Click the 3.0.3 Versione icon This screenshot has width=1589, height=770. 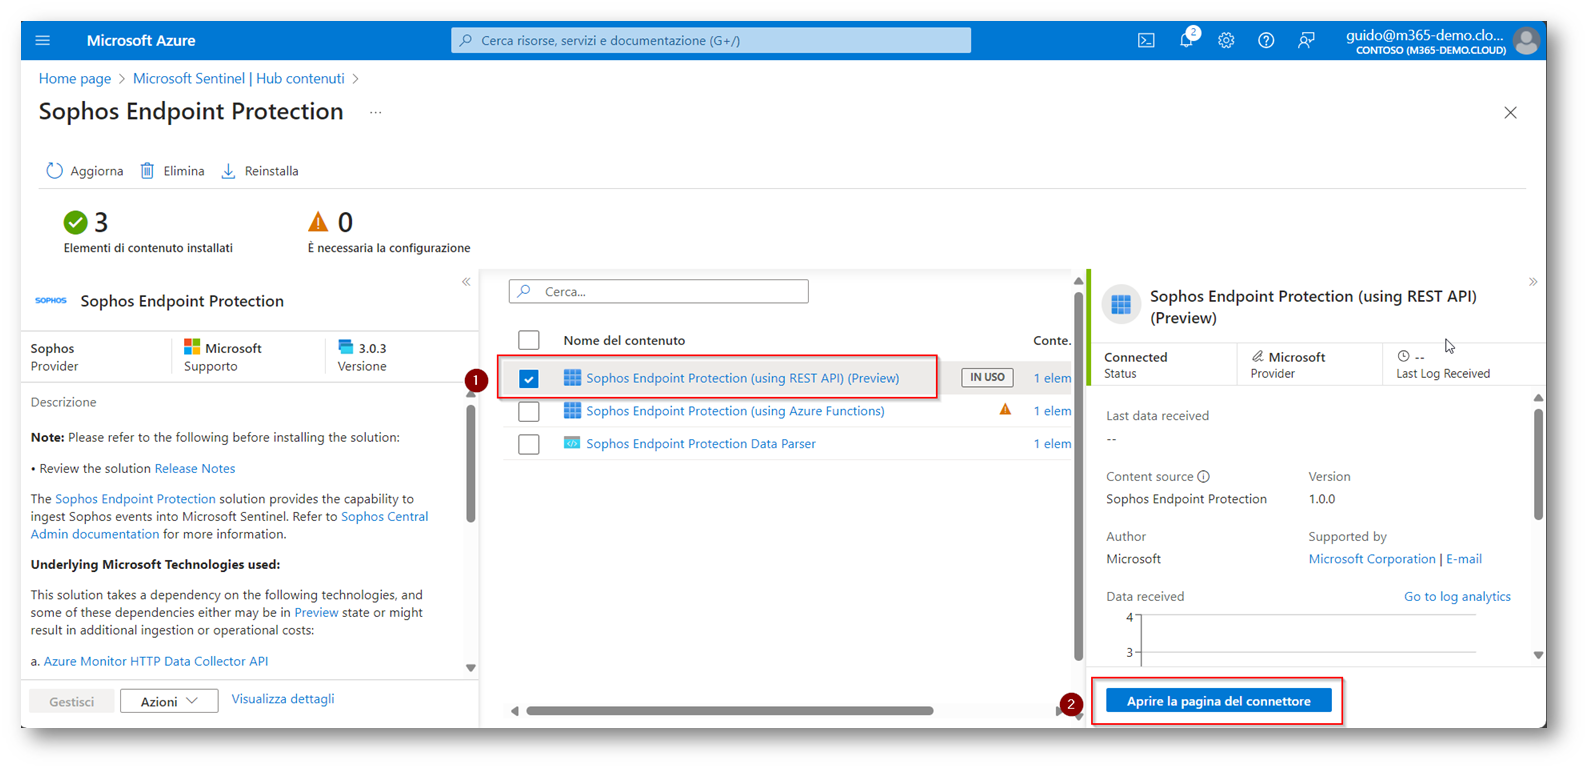(346, 347)
